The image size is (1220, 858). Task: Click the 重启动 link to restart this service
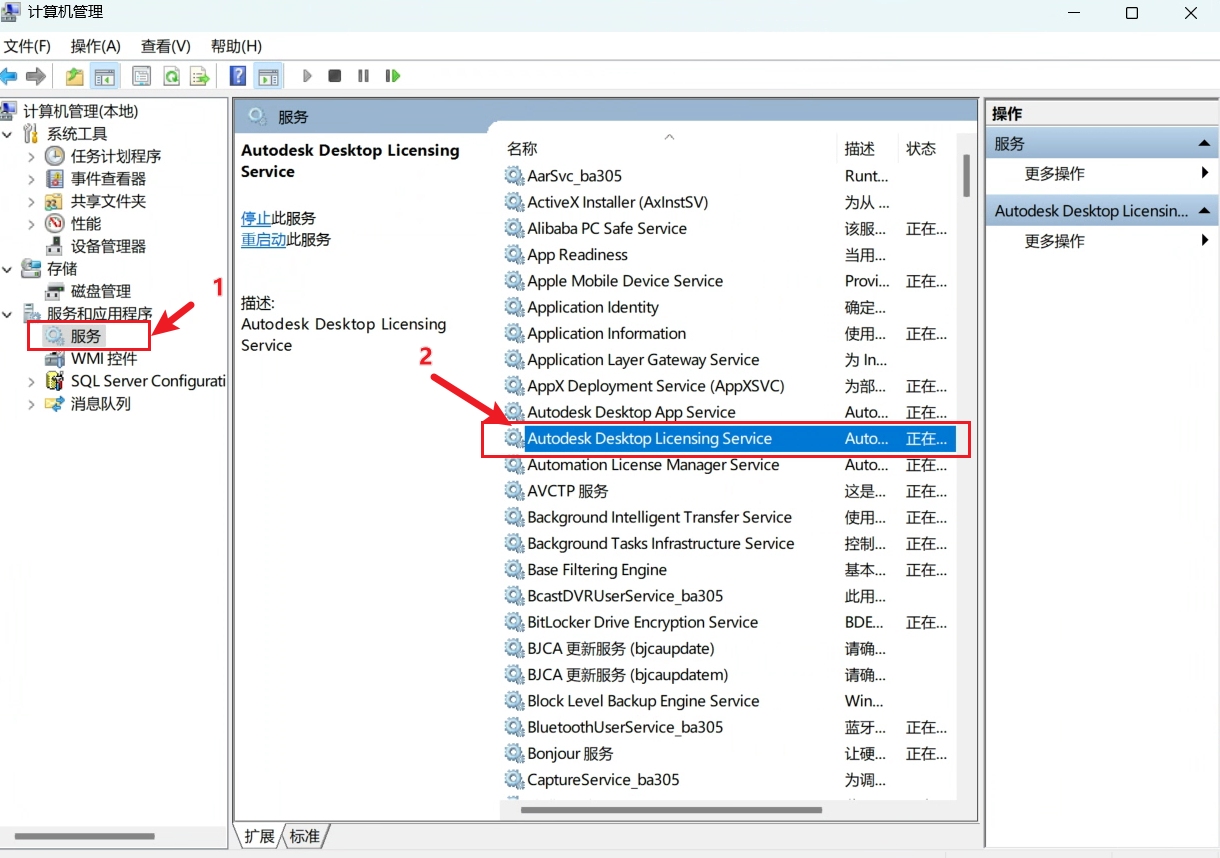[x=264, y=240]
